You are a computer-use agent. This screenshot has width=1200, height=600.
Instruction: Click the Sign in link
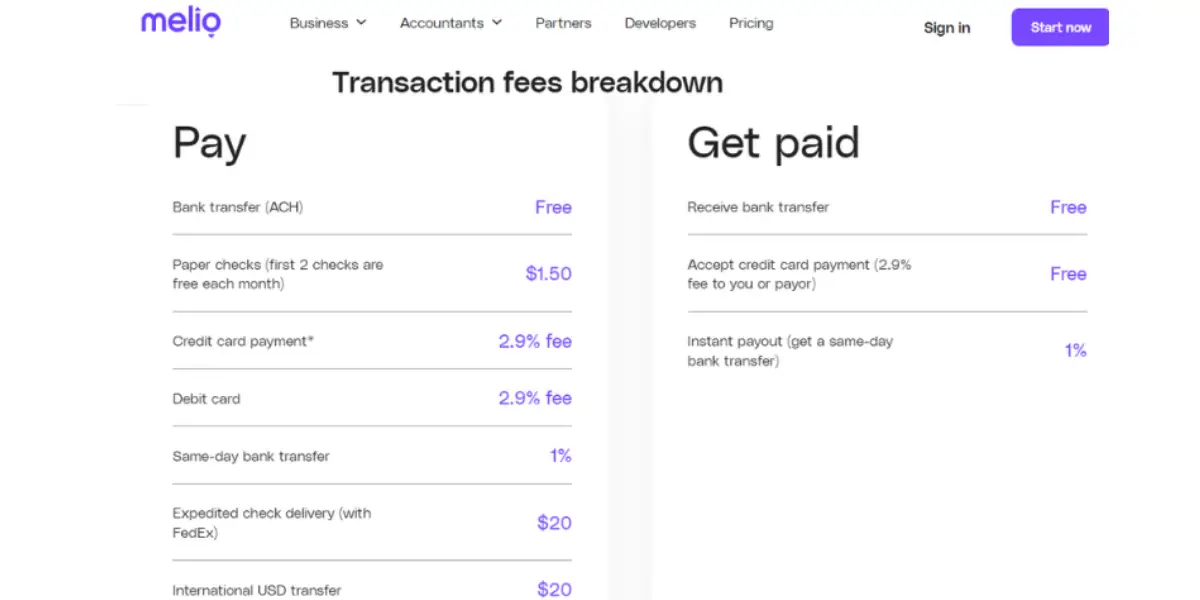click(x=947, y=28)
